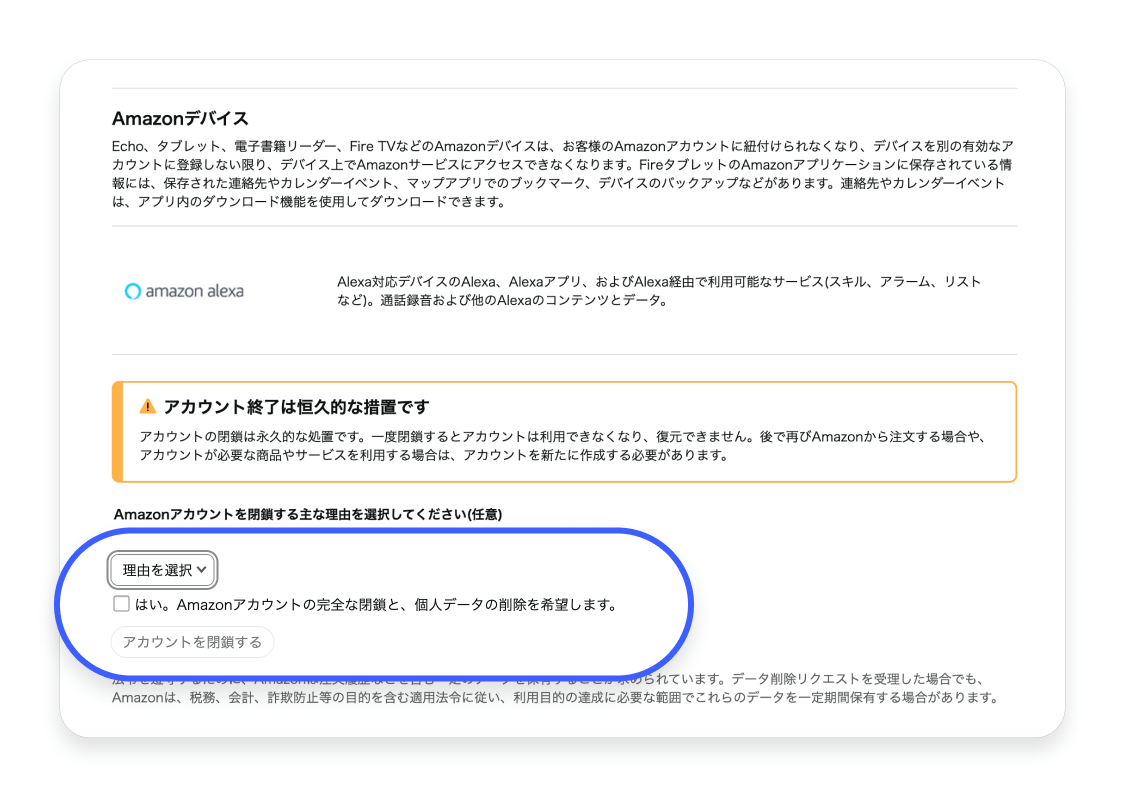Click the chevron arrow on 理由を選択
Image resolution: width=1125 pixels, height=798 pixels.
[x=202, y=570]
